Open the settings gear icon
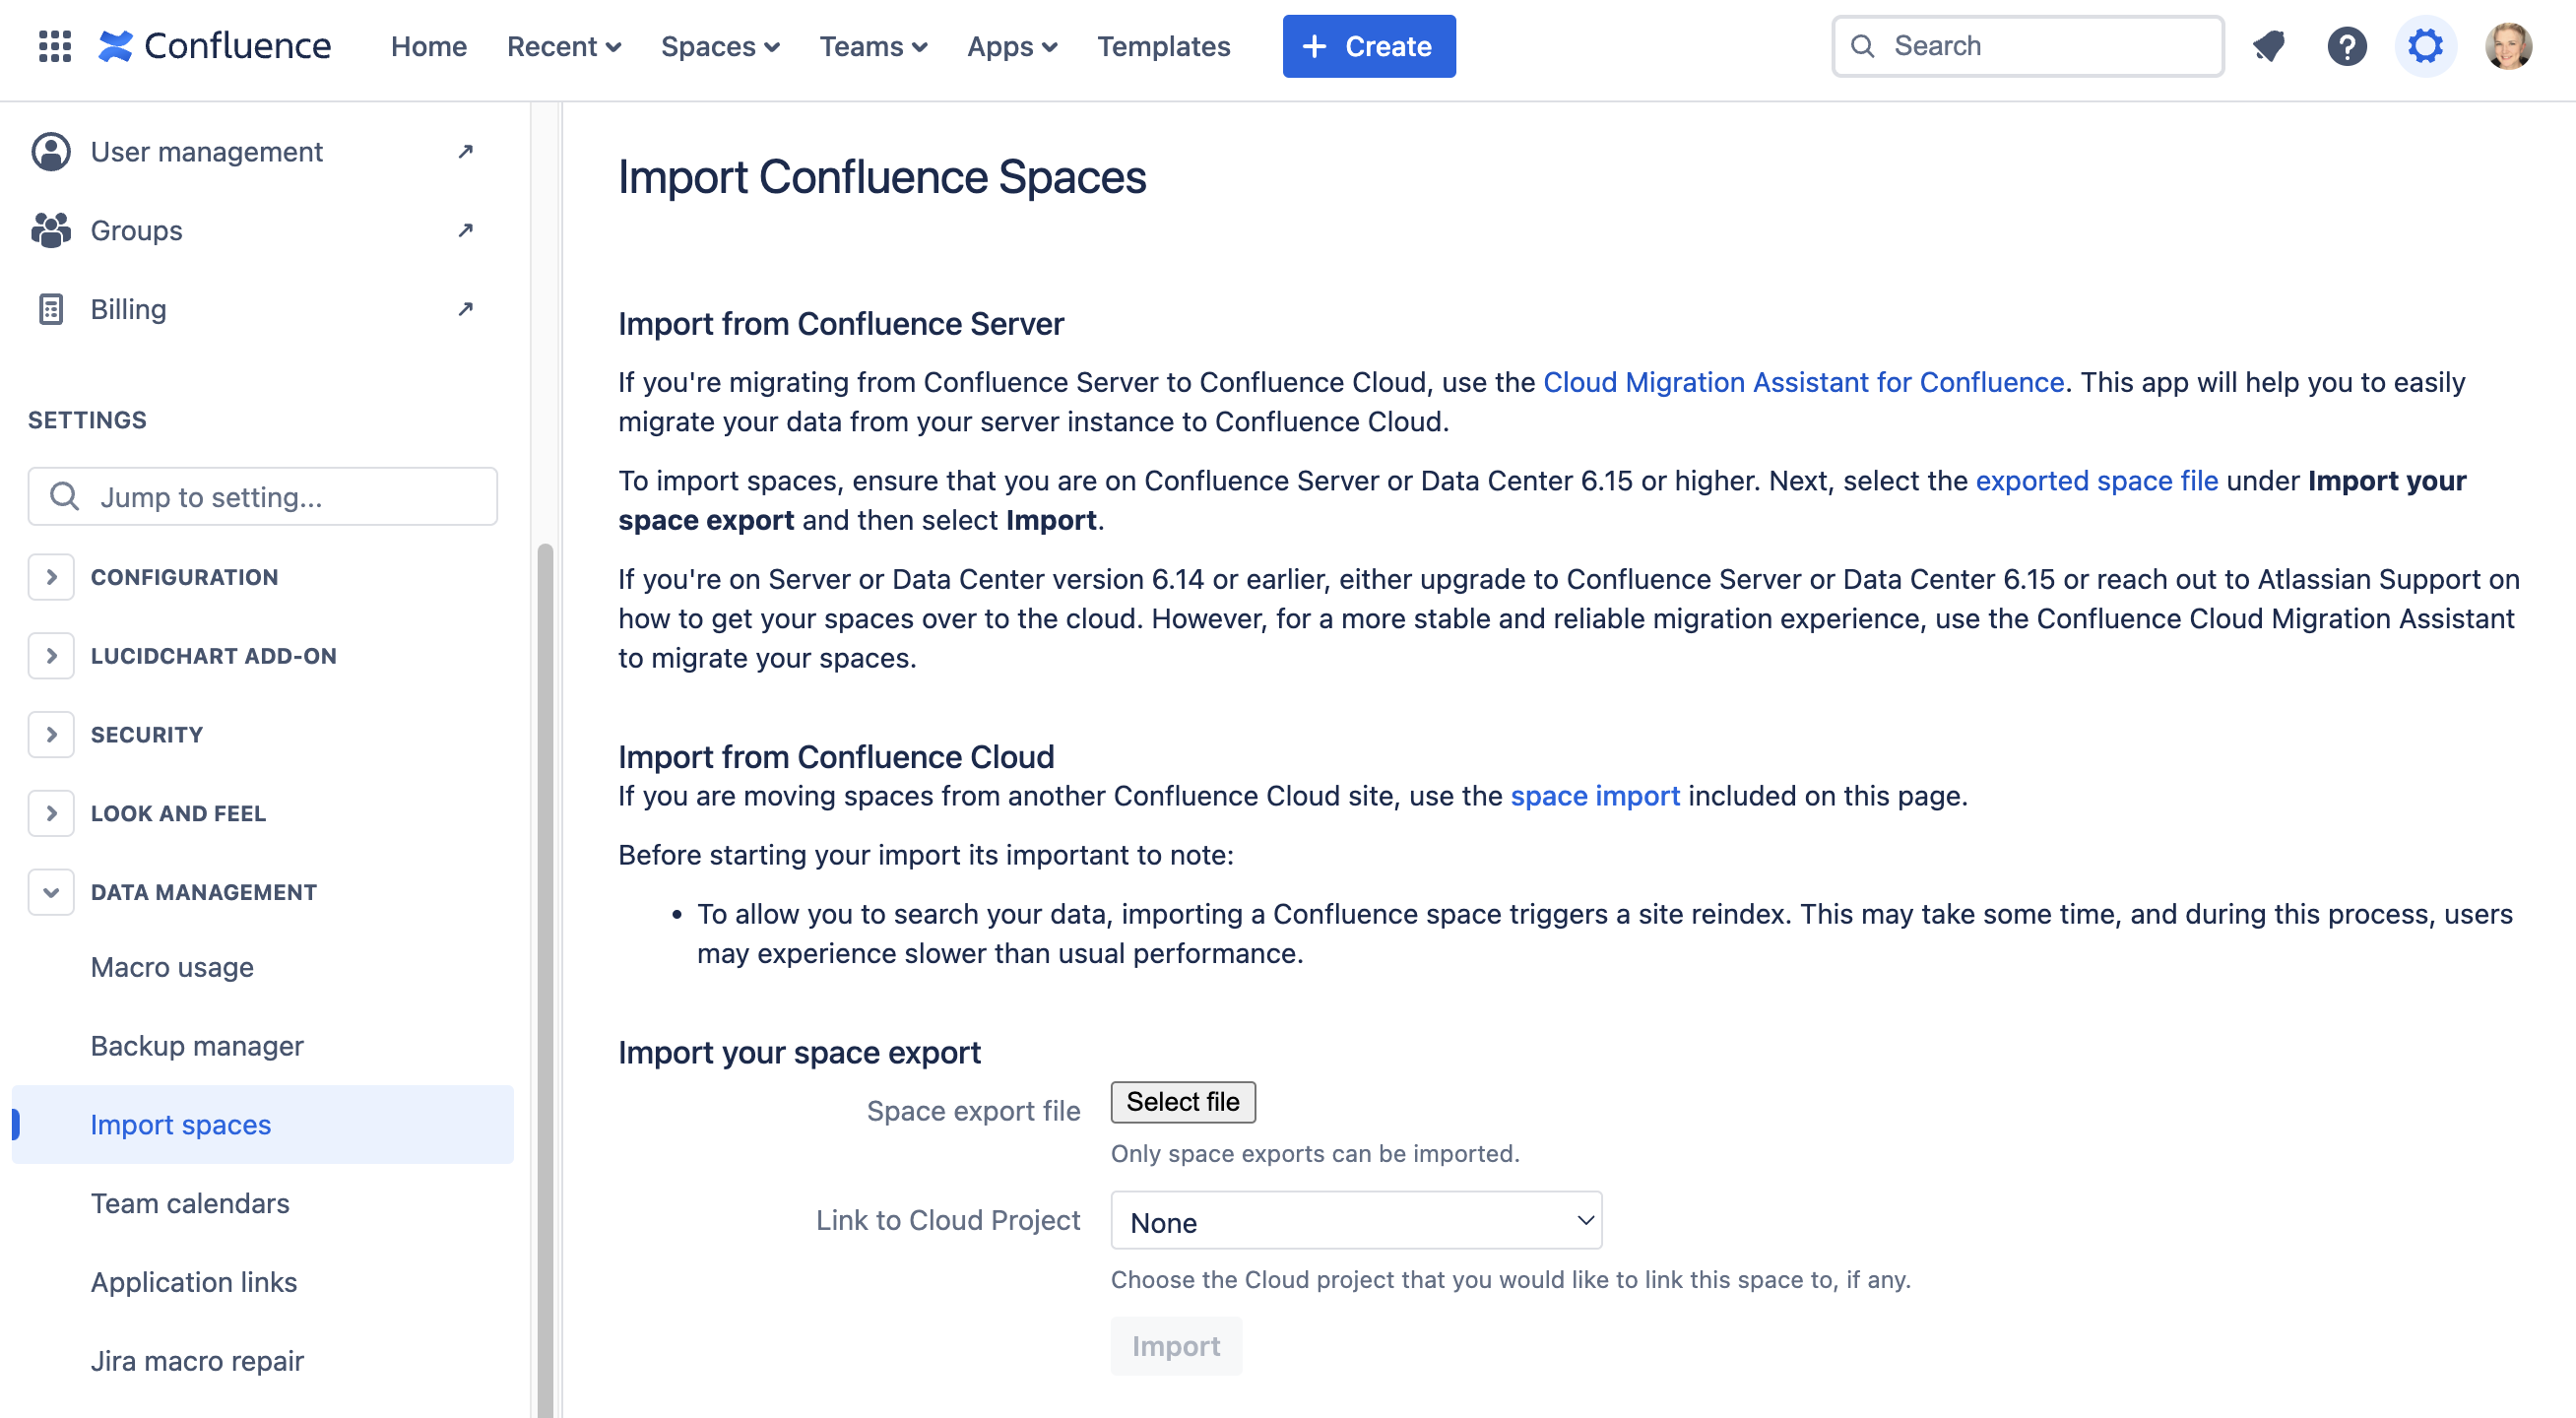The width and height of the screenshot is (2576, 1418). [x=2427, y=45]
